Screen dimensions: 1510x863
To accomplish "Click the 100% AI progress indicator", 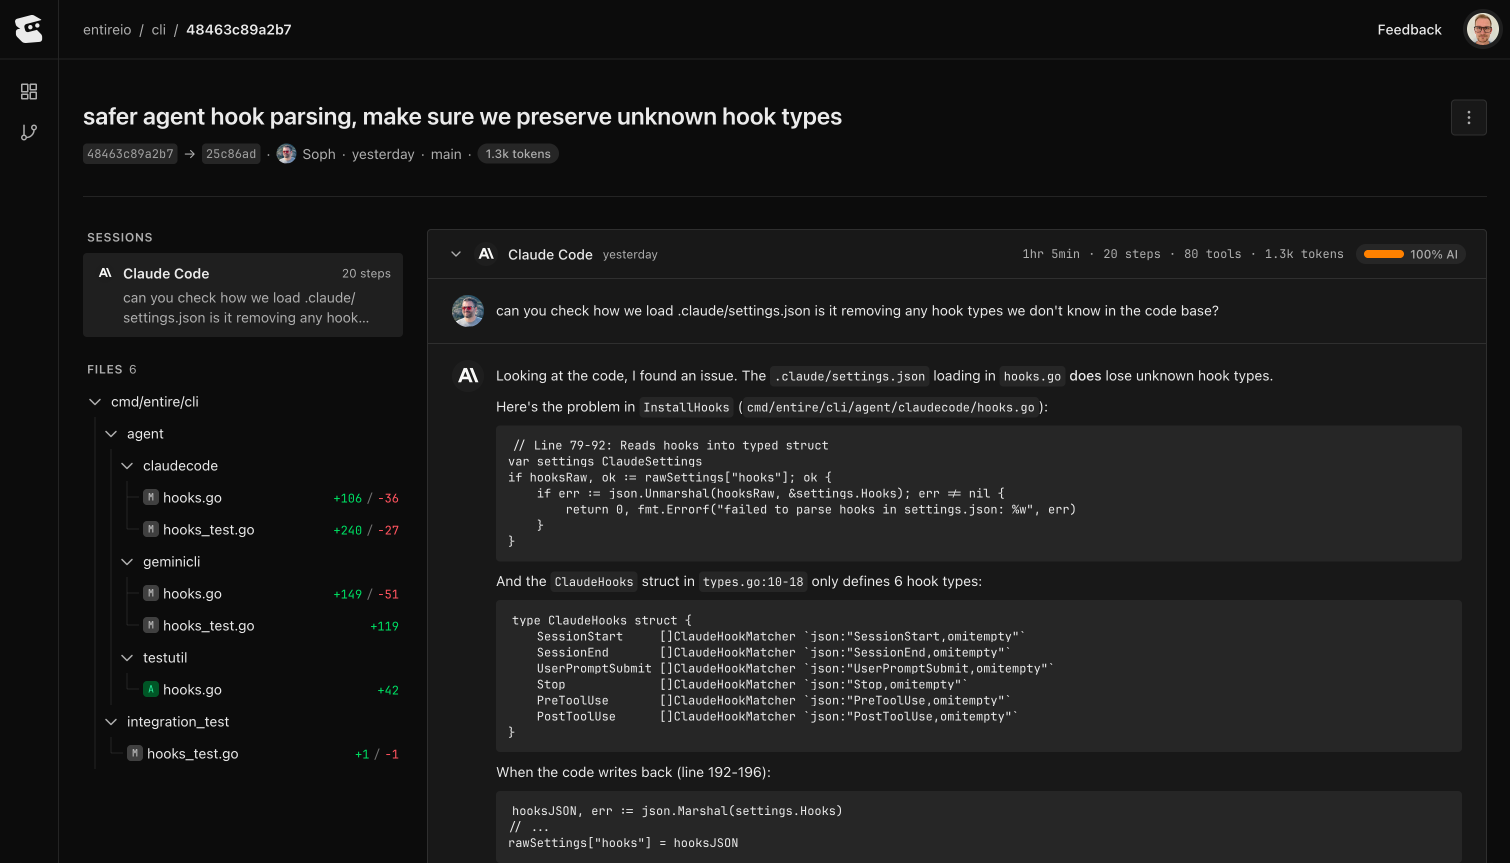I will 1411,254.
